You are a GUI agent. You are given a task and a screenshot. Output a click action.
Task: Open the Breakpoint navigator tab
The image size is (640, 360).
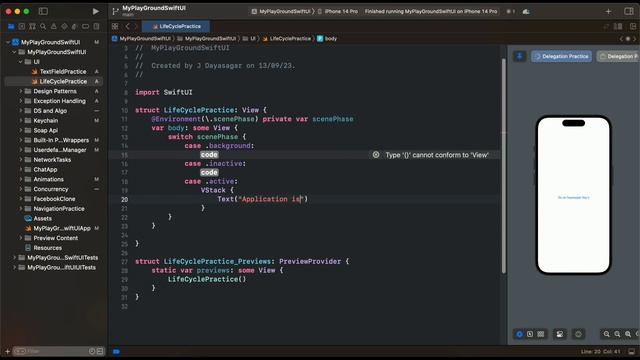[85, 27]
